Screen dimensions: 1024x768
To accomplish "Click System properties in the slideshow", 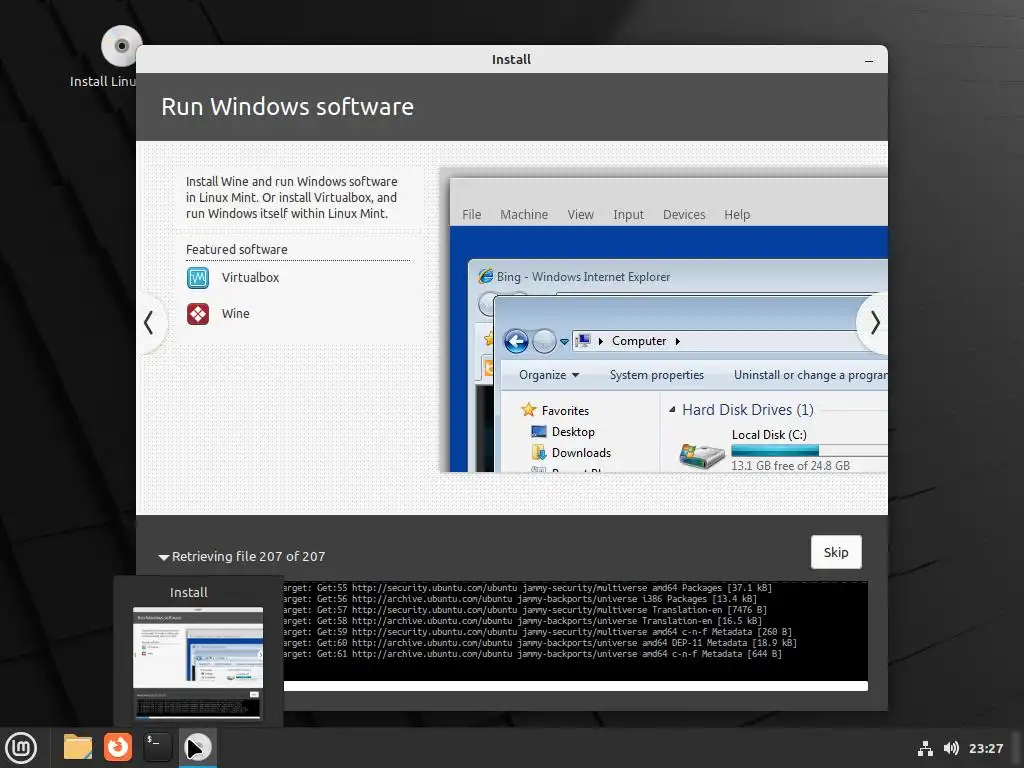I will click(656, 375).
